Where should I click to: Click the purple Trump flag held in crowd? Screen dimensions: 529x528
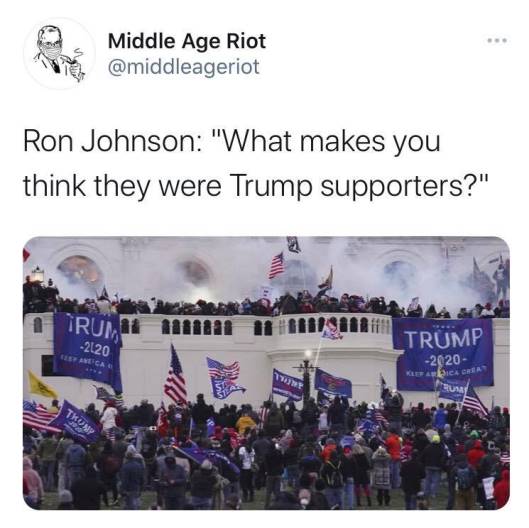[75, 421]
